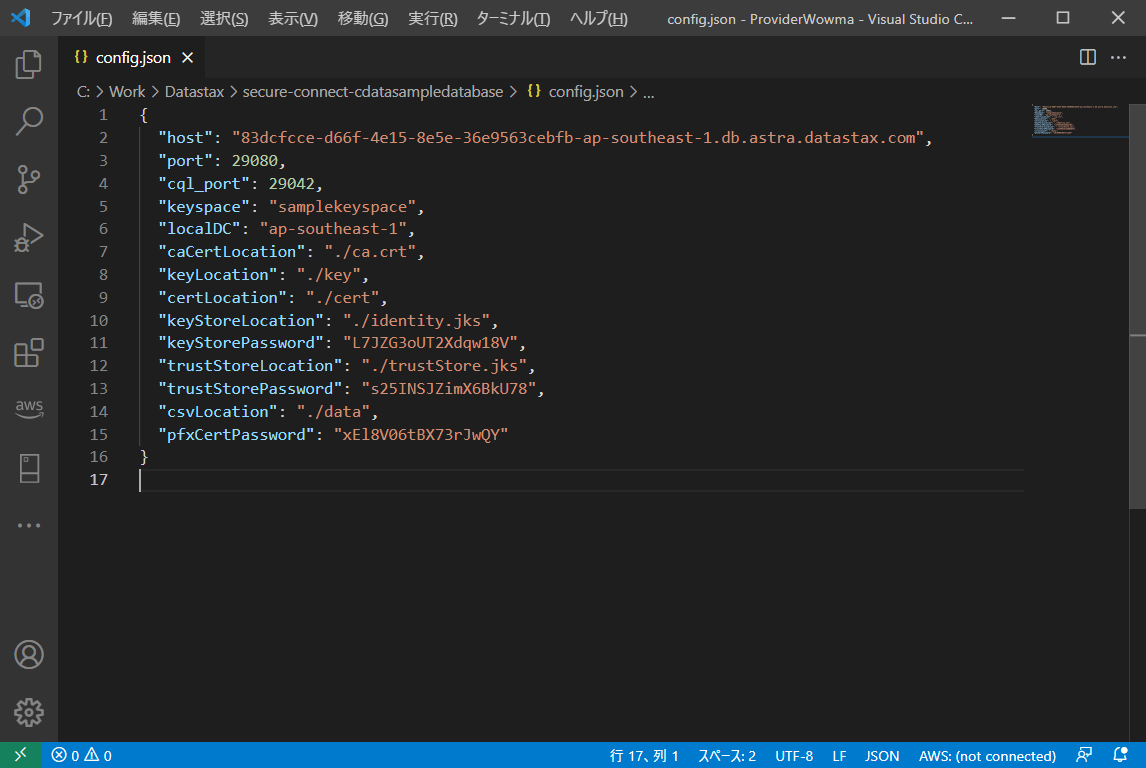Split the editor to the right
The height and width of the screenshot is (768, 1146).
click(x=1088, y=57)
